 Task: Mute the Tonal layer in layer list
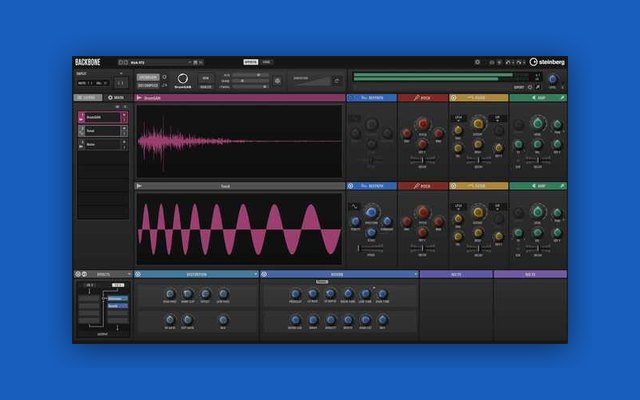(124, 129)
